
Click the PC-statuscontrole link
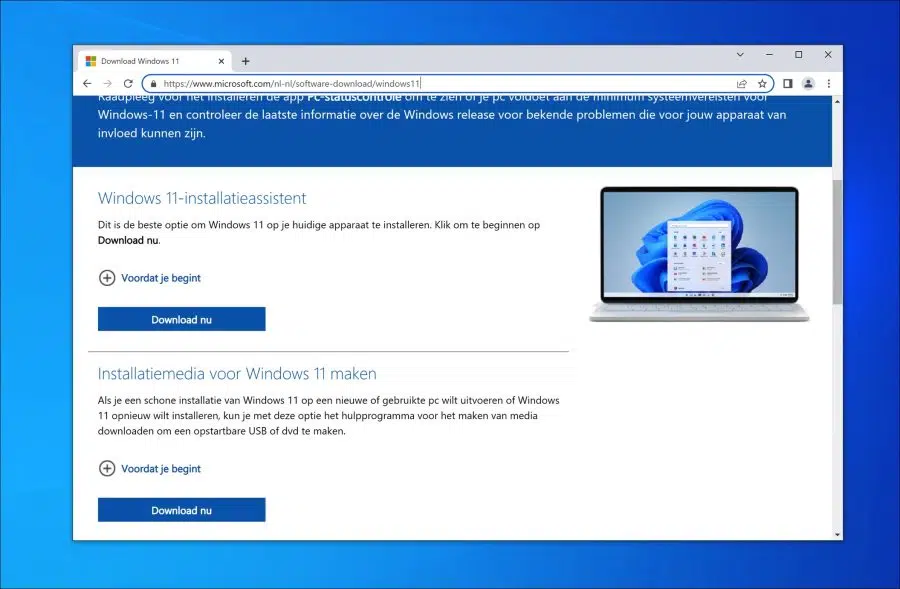(354, 98)
